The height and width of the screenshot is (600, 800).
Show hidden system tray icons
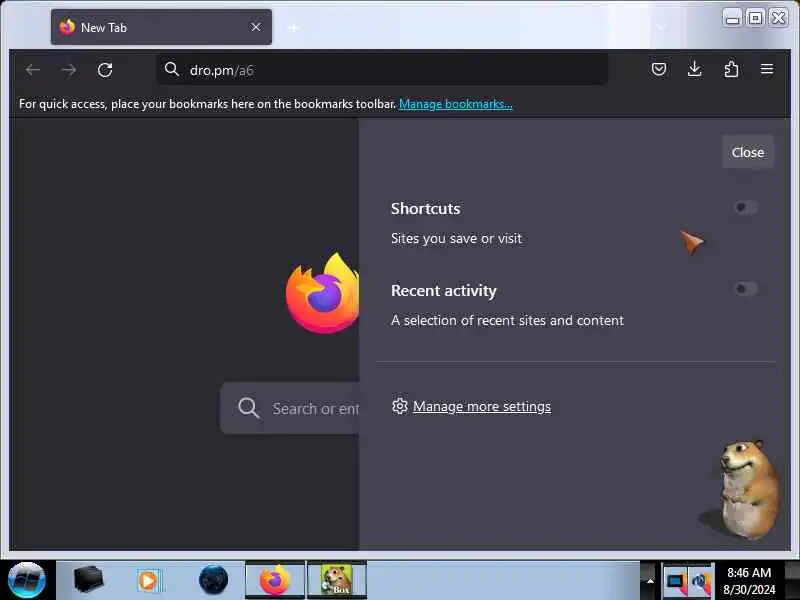point(650,581)
